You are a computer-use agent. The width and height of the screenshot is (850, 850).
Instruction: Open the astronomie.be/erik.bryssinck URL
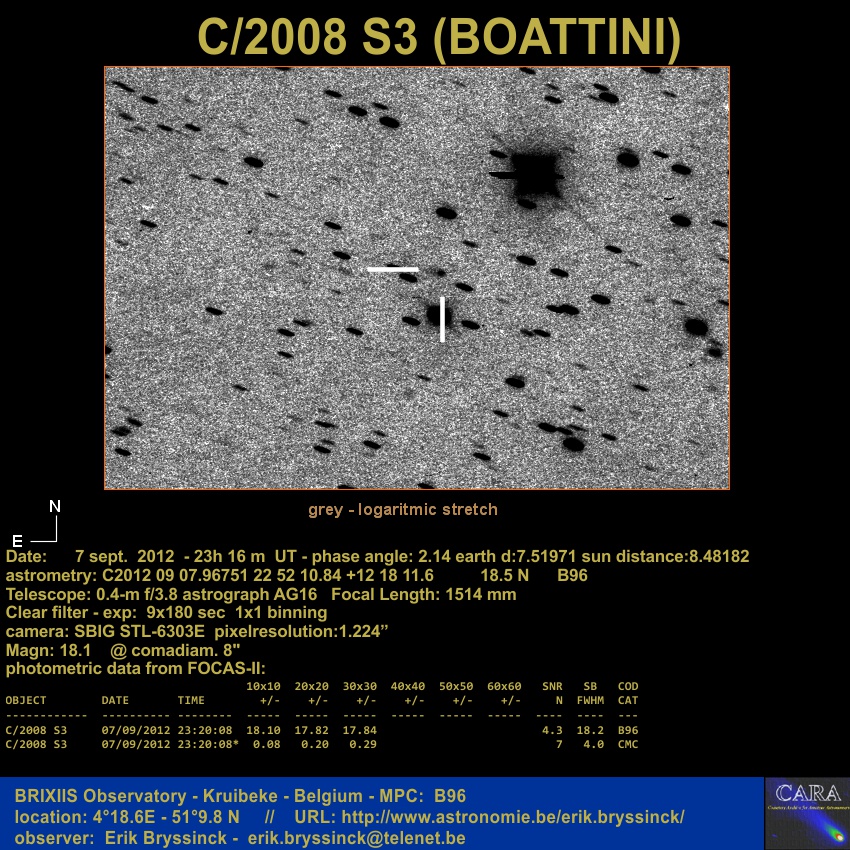pos(513,816)
